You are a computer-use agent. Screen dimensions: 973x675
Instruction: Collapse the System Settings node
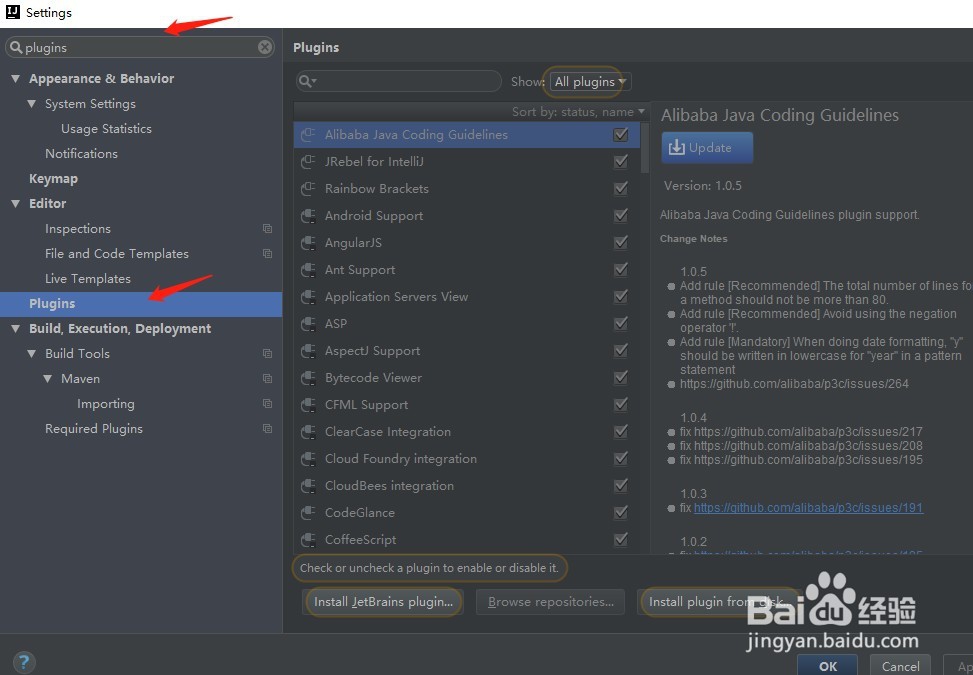point(32,104)
